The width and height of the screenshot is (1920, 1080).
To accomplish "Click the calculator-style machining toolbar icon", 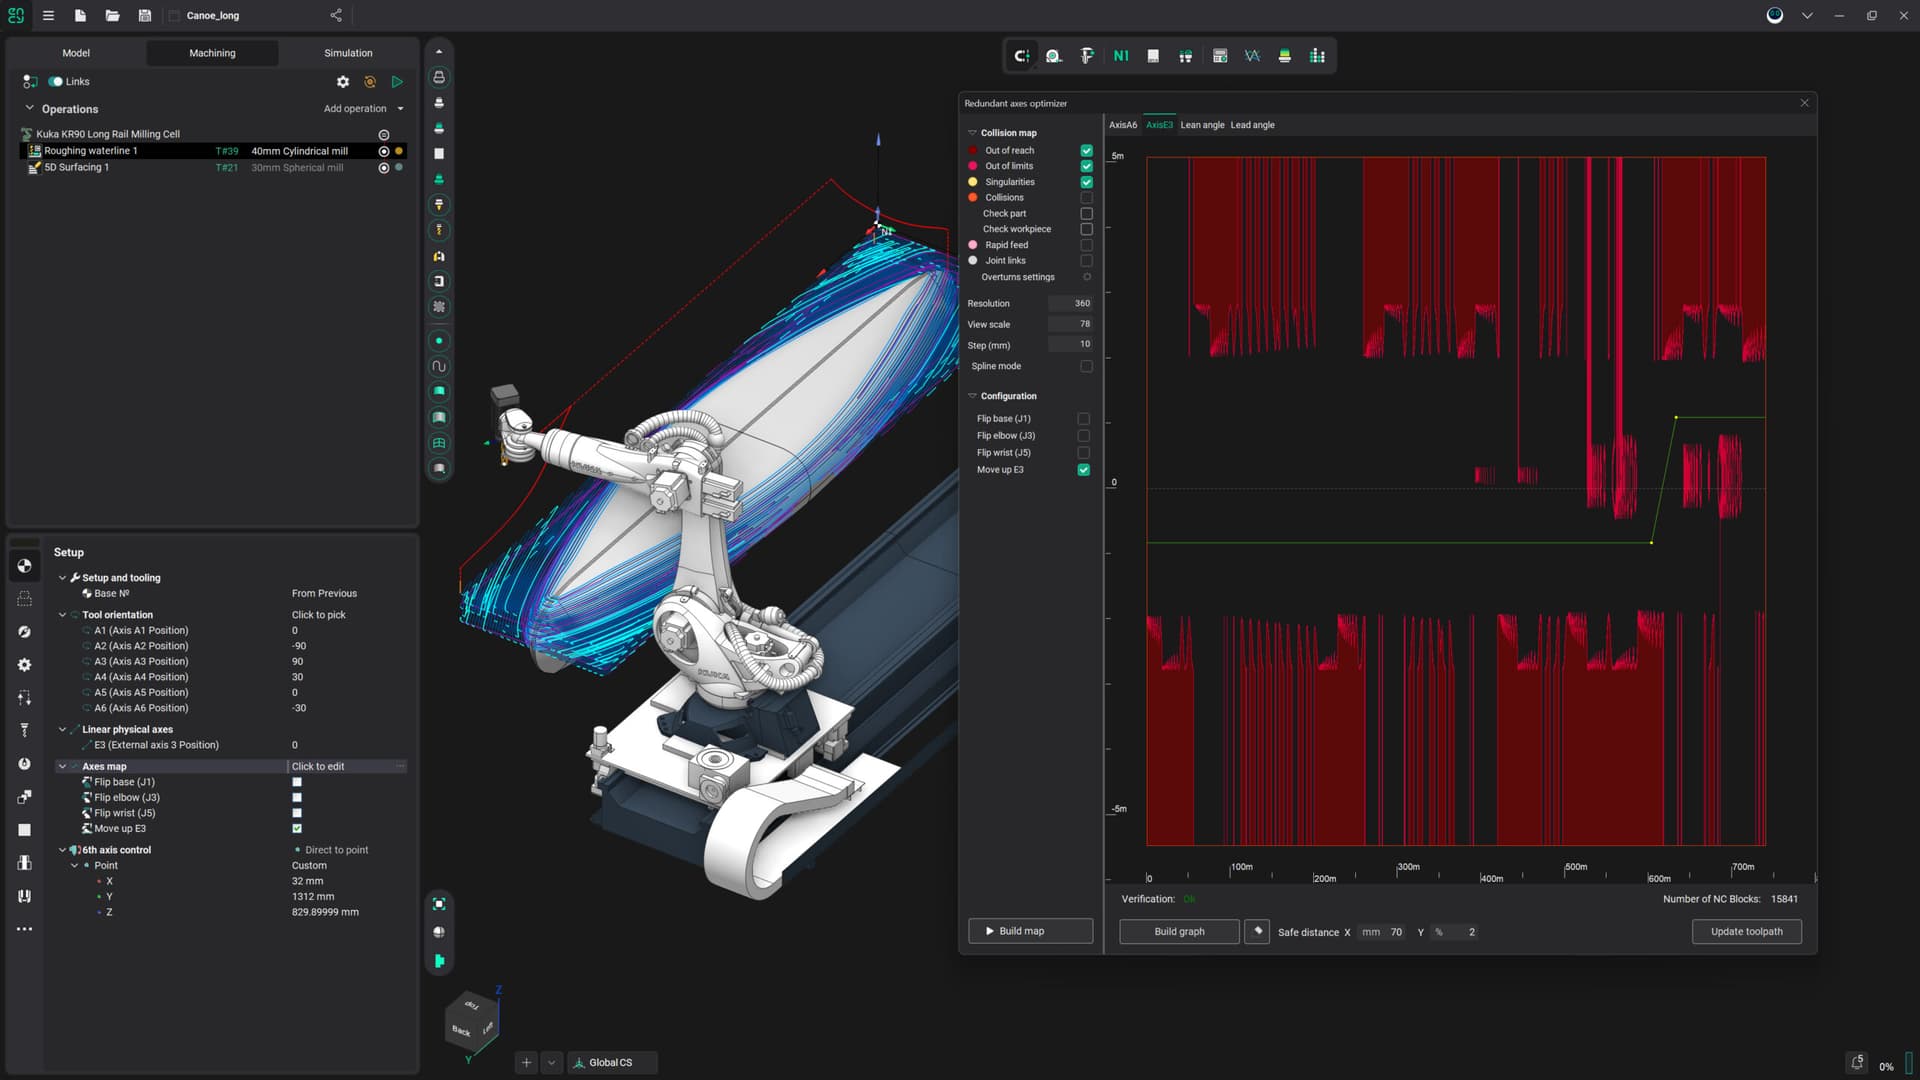I will (1220, 56).
